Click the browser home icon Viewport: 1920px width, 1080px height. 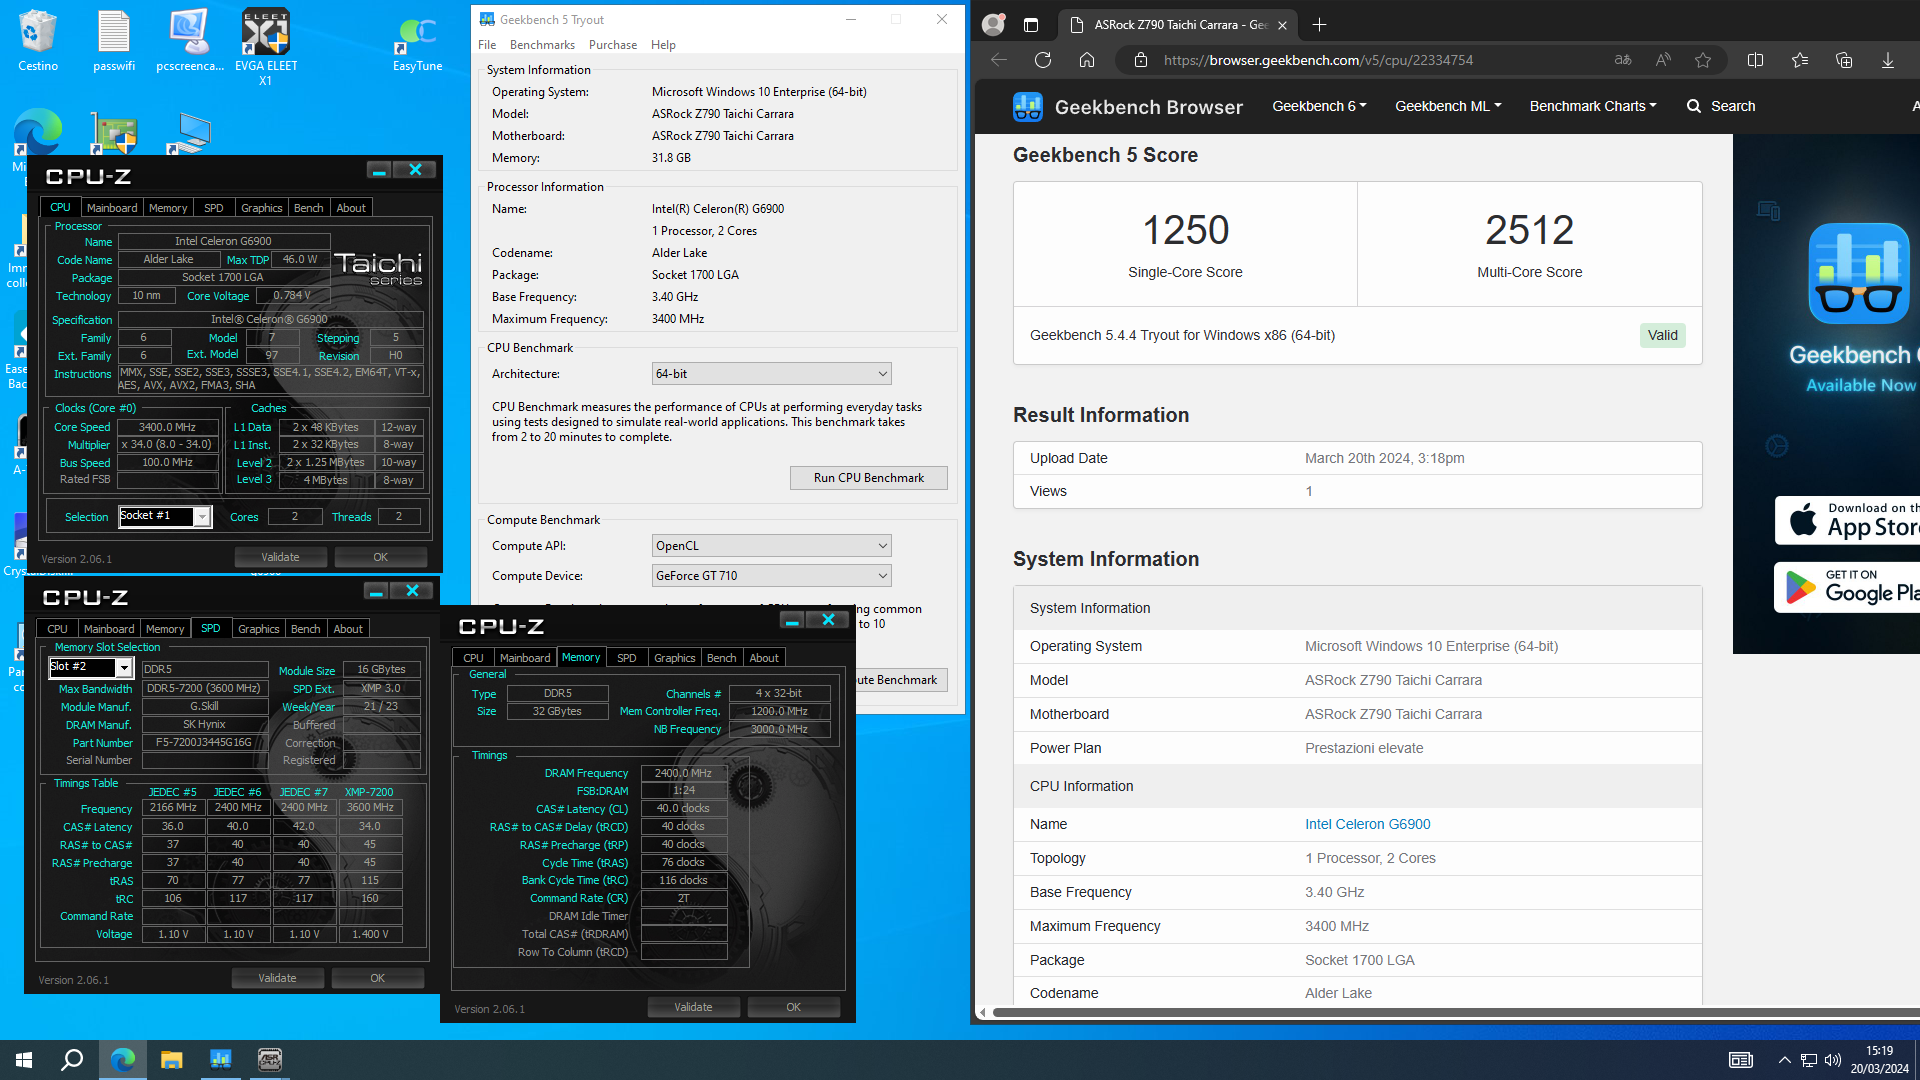[x=1087, y=60]
